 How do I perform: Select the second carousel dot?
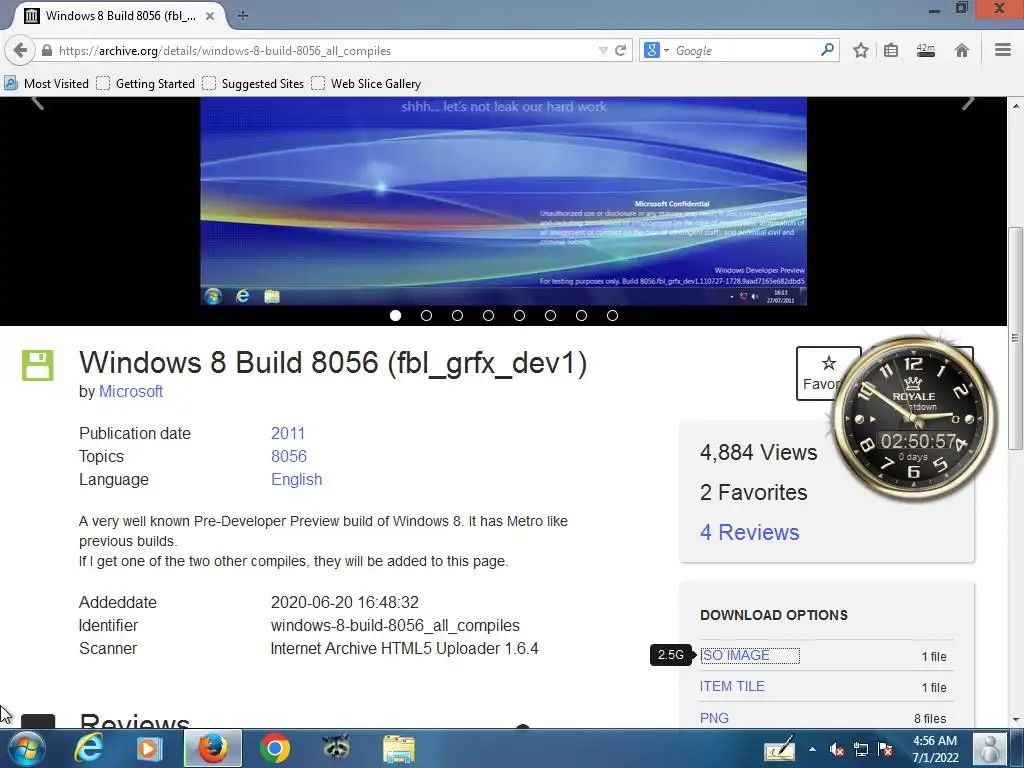click(426, 315)
